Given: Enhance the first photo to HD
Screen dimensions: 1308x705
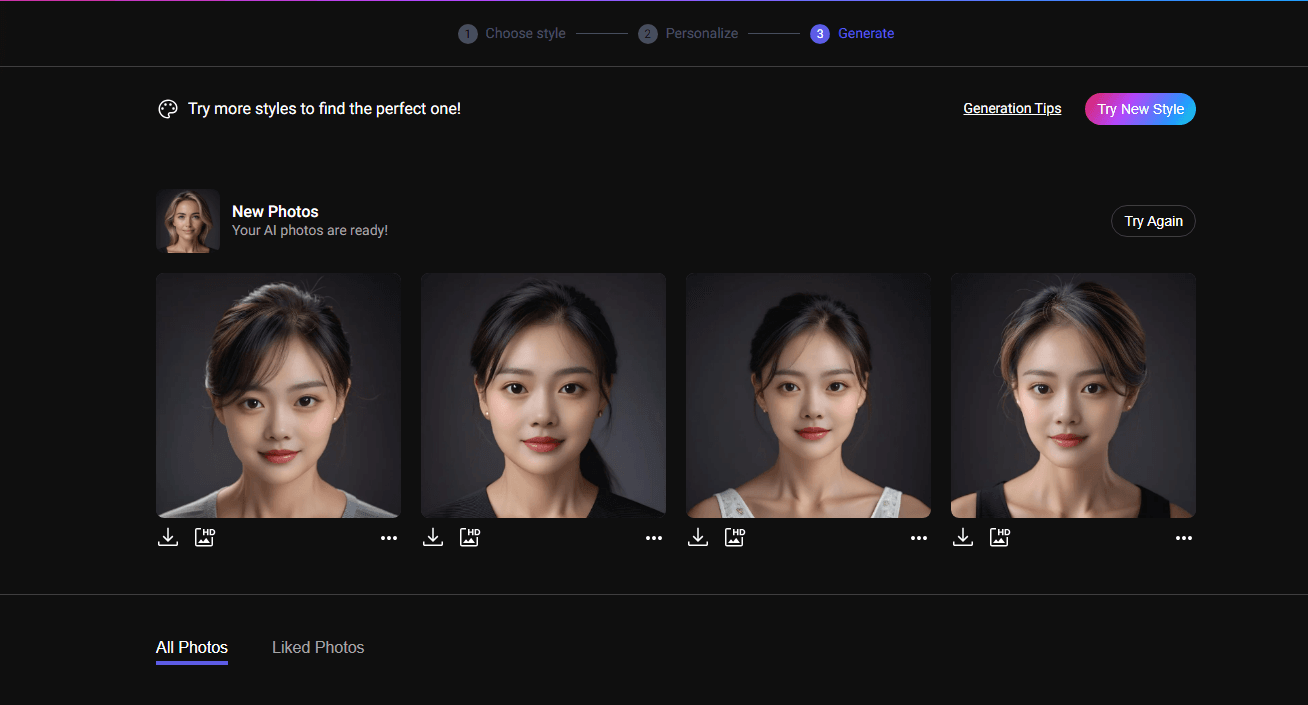Looking at the screenshot, I should click(x=204, y=537).
